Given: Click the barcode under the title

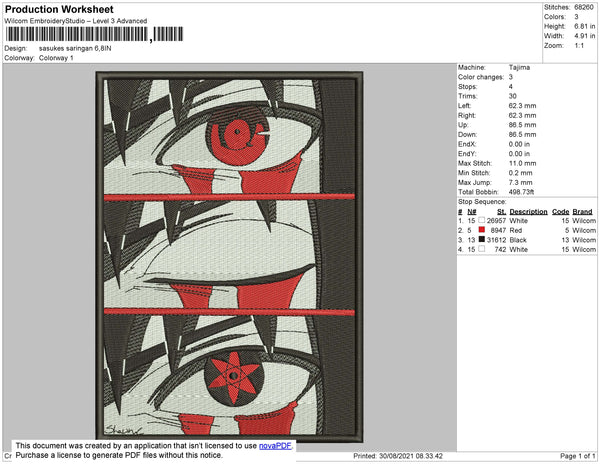Looking at the screenshot, I should coord(94,34).
